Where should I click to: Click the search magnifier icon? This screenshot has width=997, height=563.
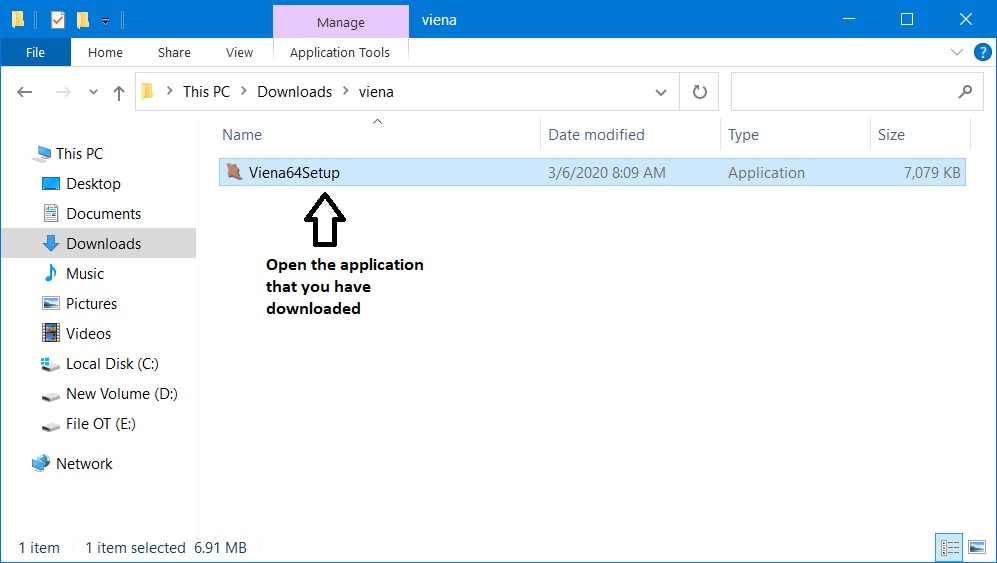pyautogui.click(x=965, y=92)
